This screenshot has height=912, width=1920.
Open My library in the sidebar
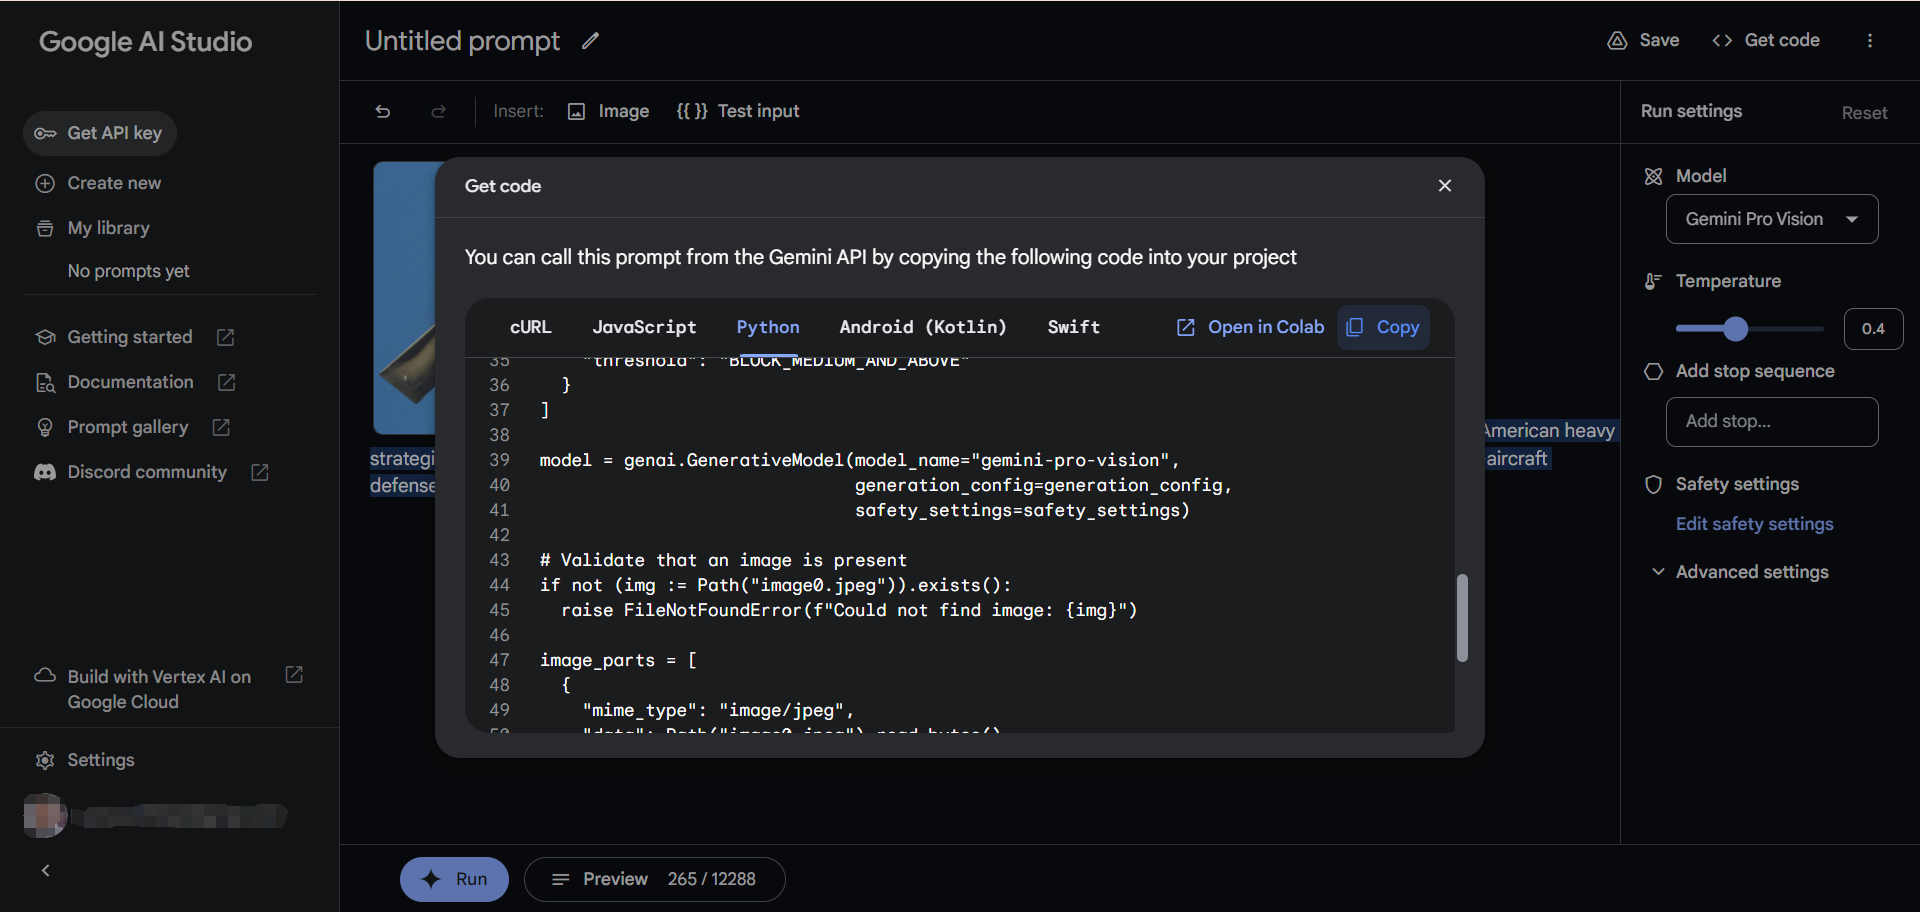(93, 228)
